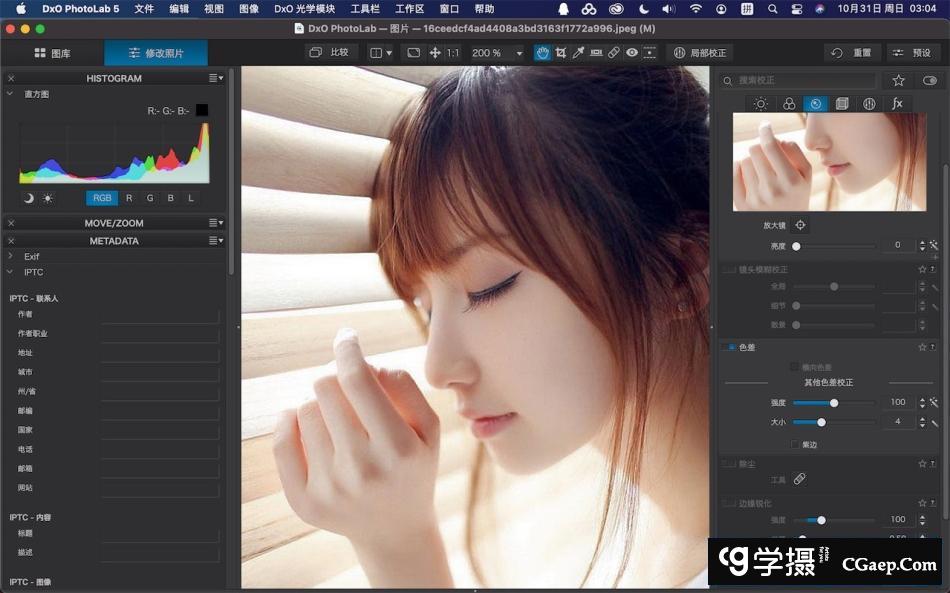Expand the Exif metadata section

point(10,256)
